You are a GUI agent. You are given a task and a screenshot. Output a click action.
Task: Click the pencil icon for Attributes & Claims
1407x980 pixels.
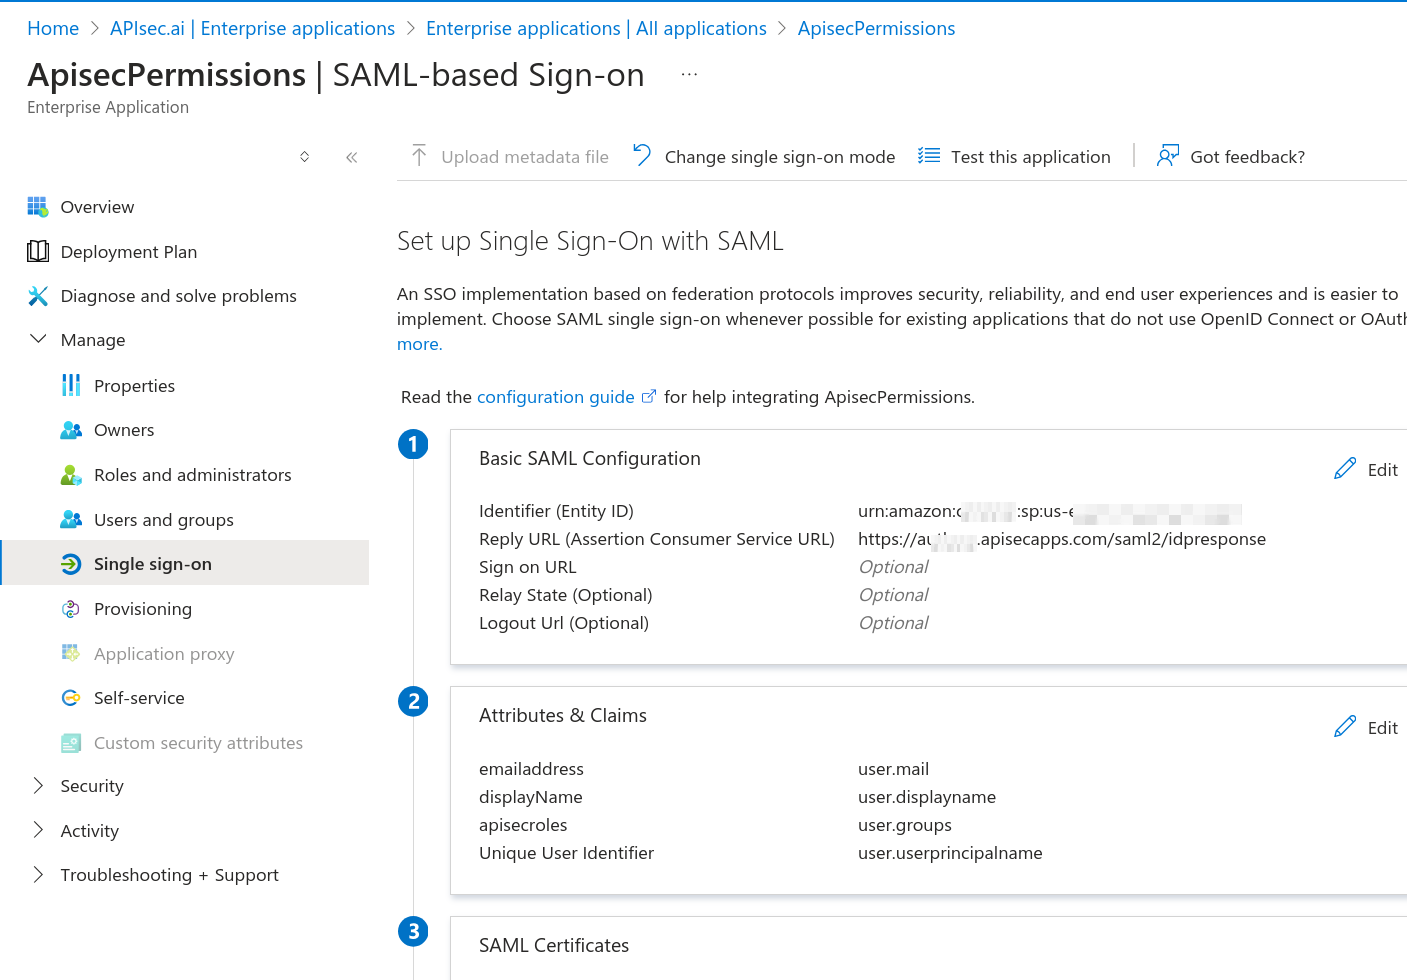click(1345, 727)
